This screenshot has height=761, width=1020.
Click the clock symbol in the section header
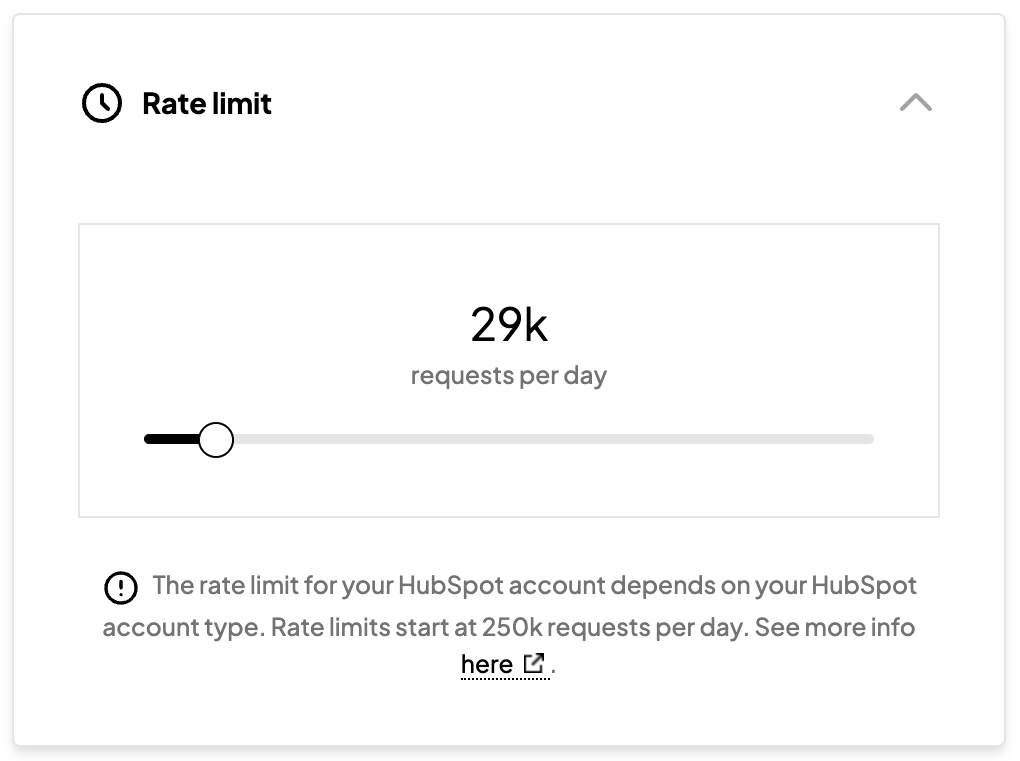(100, 102)
